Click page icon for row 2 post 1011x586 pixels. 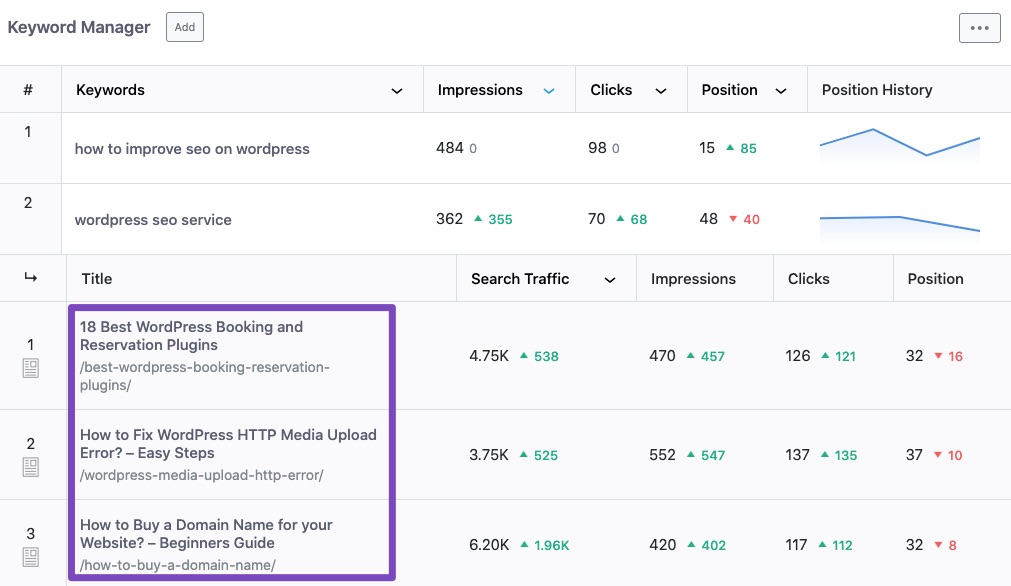coord(30,466)
